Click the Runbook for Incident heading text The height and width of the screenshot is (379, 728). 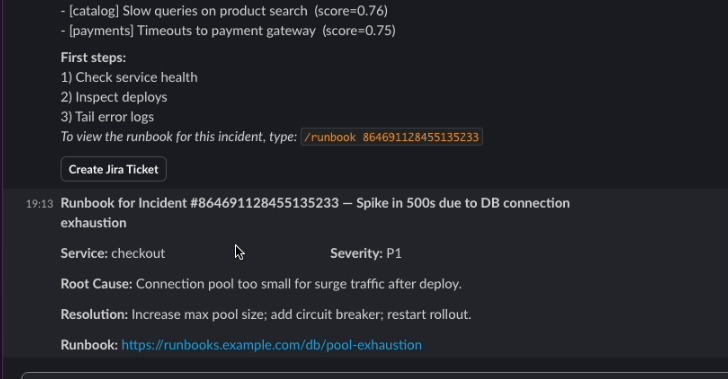(315, 213)
